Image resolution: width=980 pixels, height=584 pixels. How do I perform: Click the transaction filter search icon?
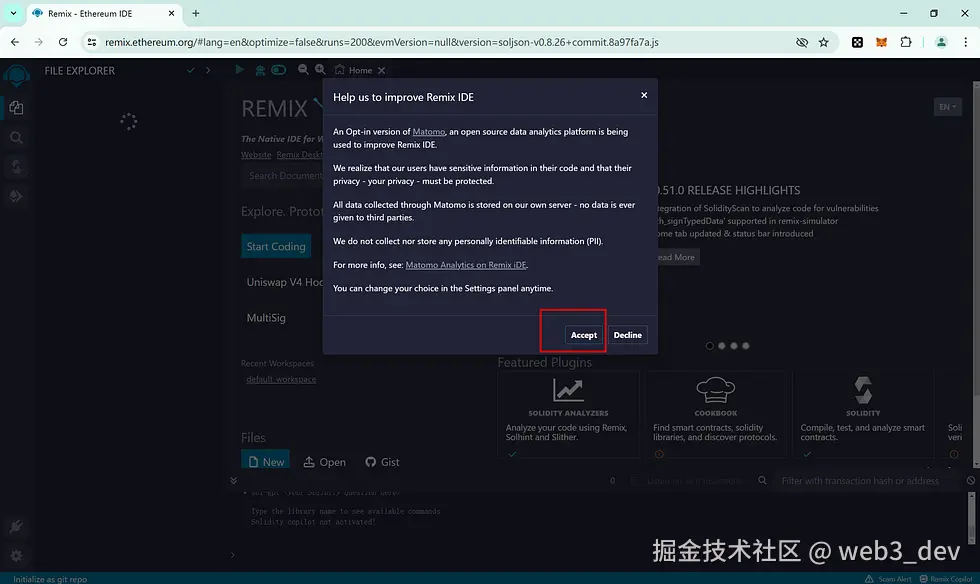coord(762,480)
